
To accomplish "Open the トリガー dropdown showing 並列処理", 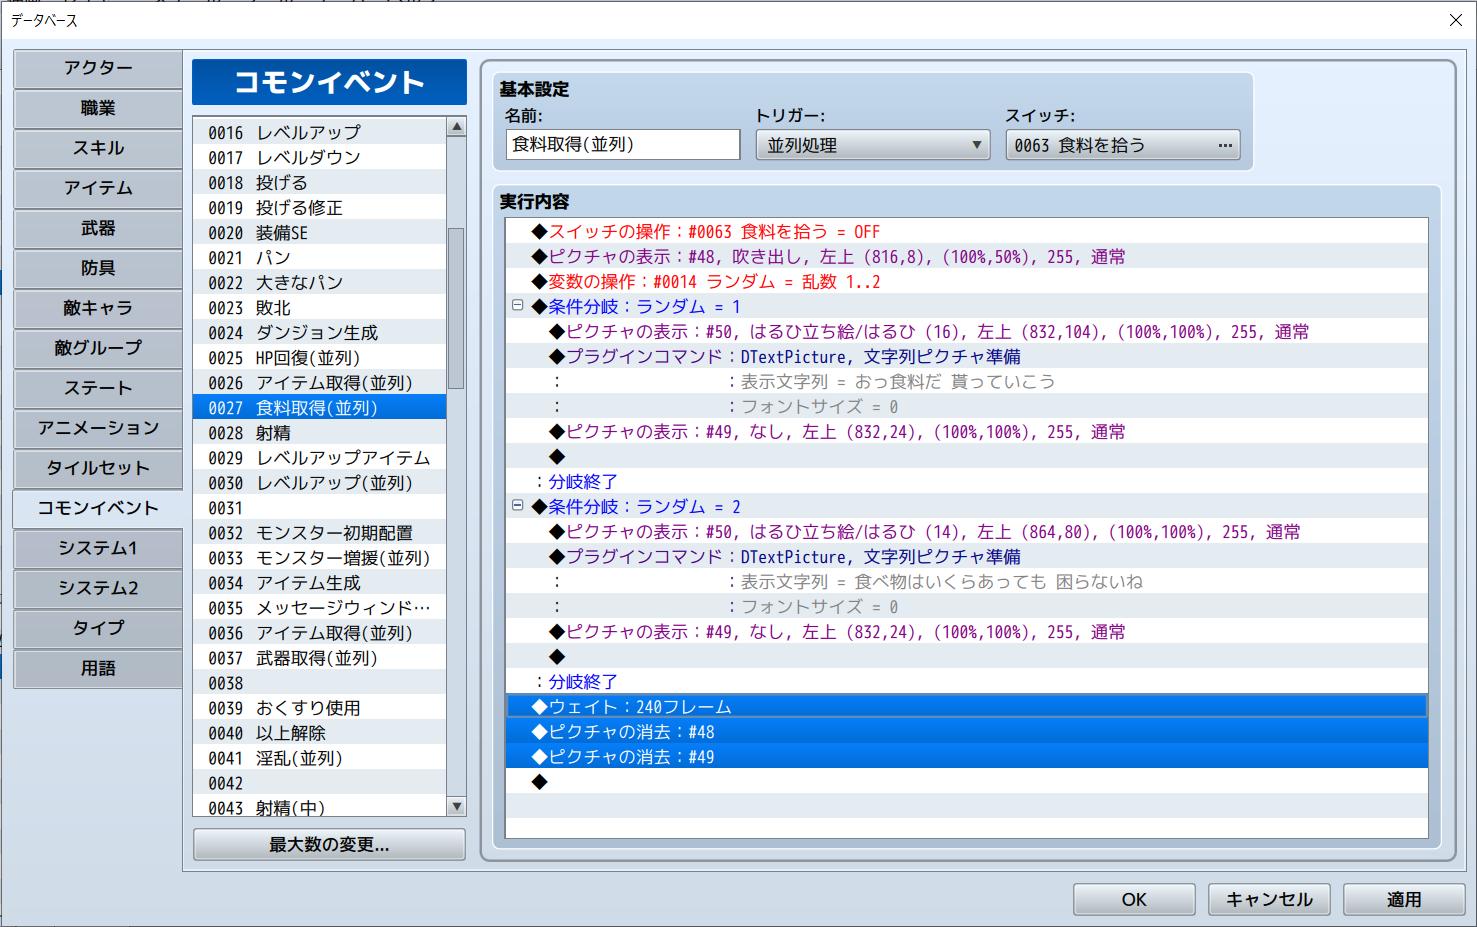I will tap(872, 145).
